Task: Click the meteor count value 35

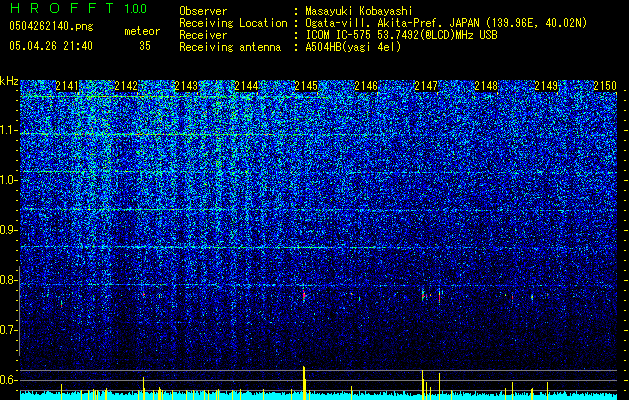Action: (145, 46)
